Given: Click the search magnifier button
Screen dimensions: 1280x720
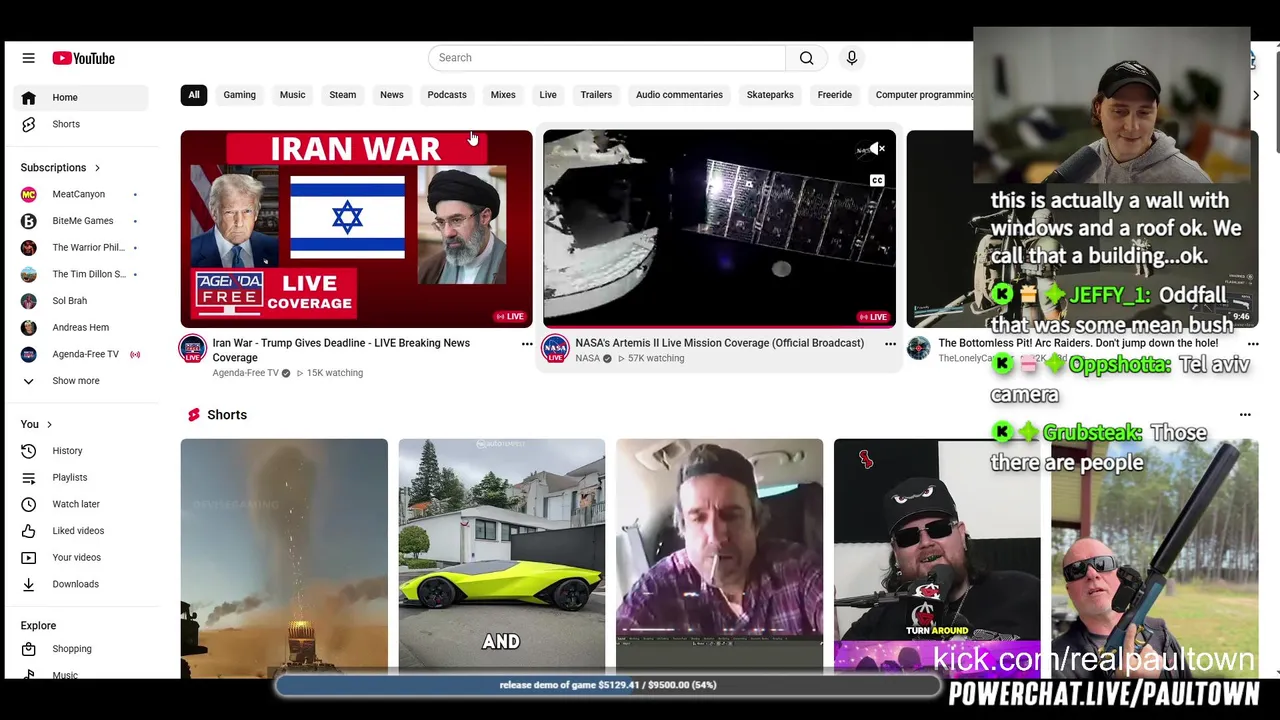Looking at the screenshot, I should (806, 58).
